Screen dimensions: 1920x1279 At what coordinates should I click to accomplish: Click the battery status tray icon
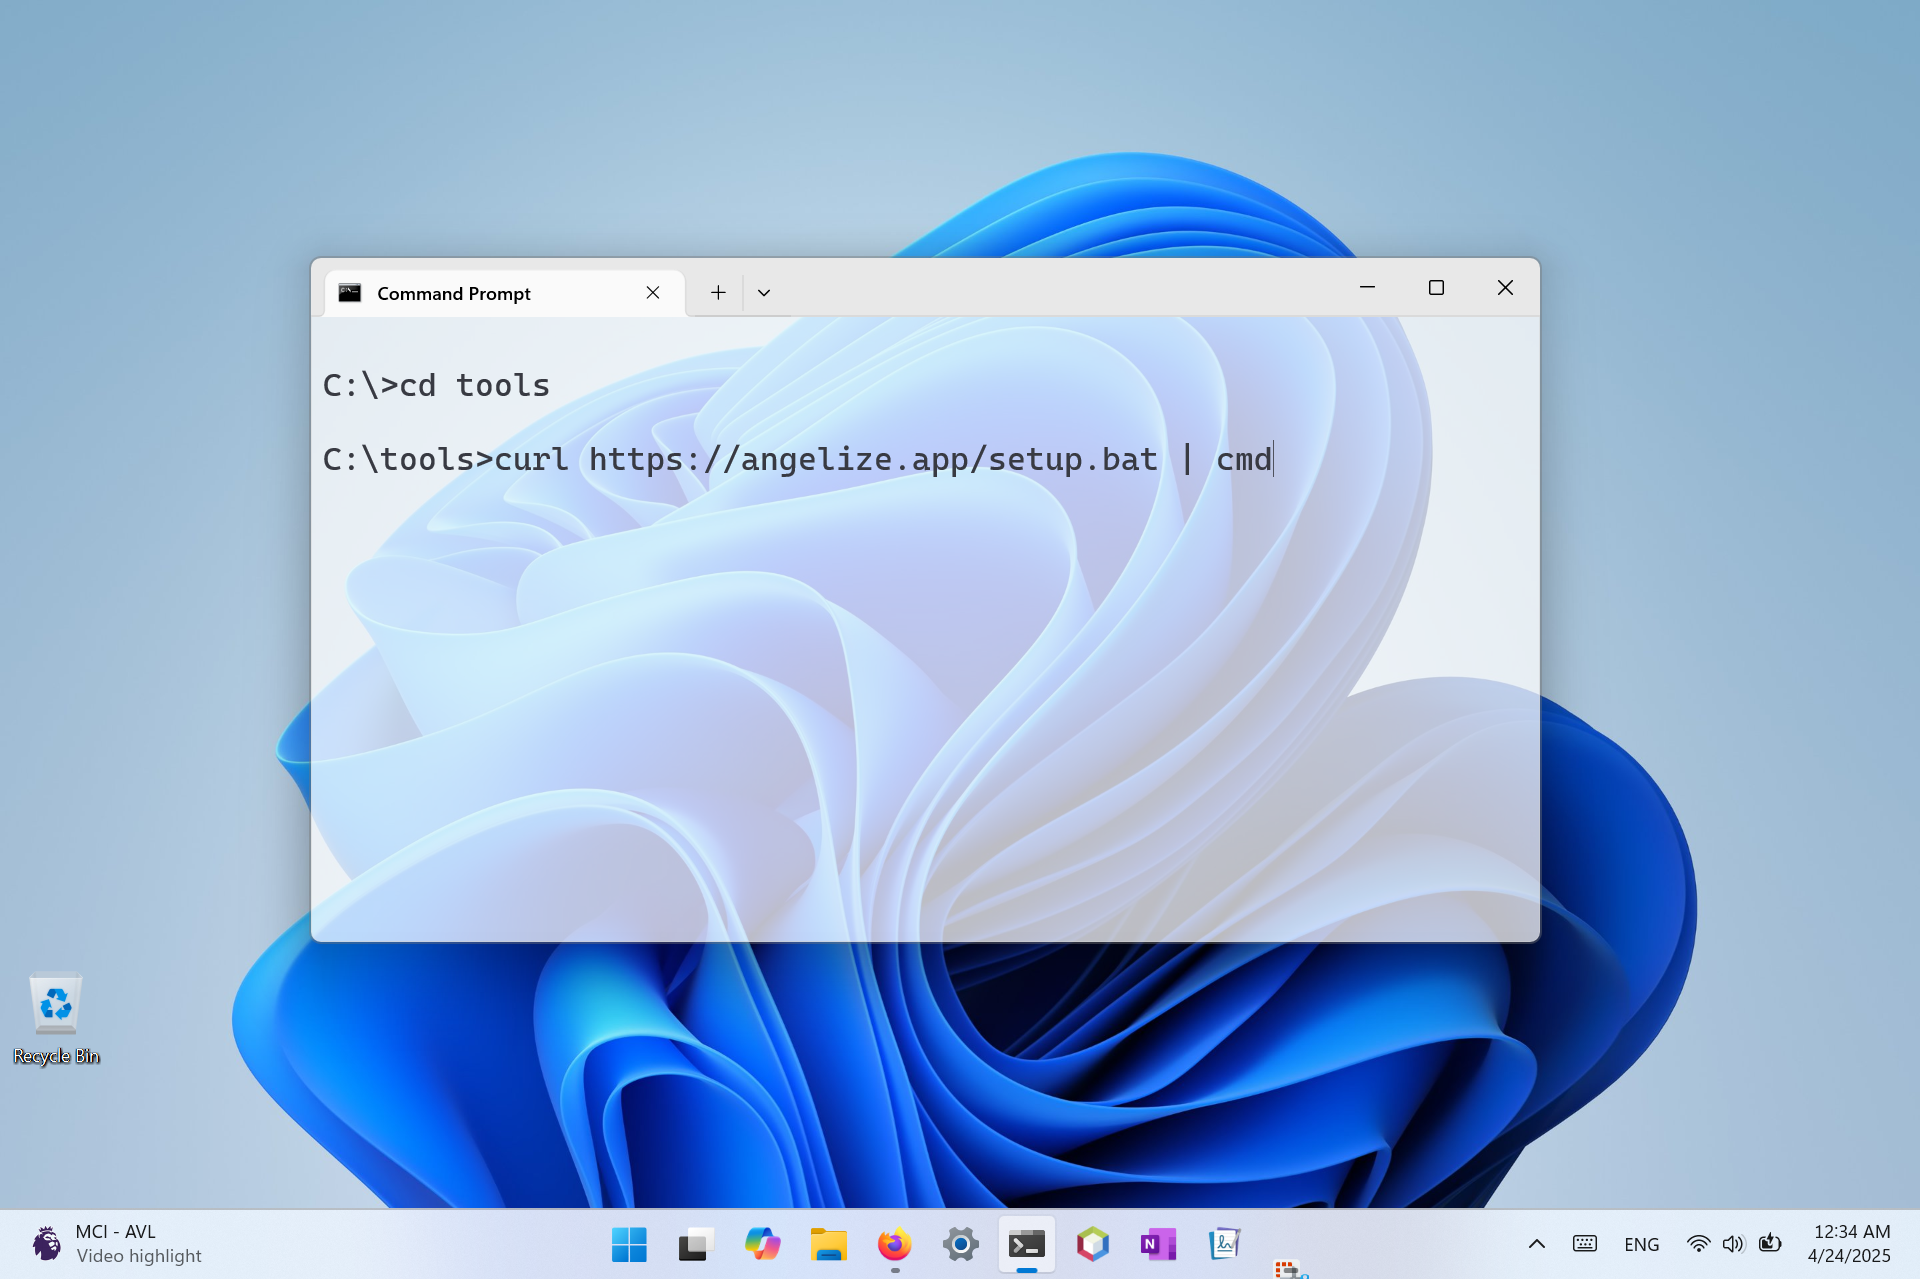(1770, 1243)
